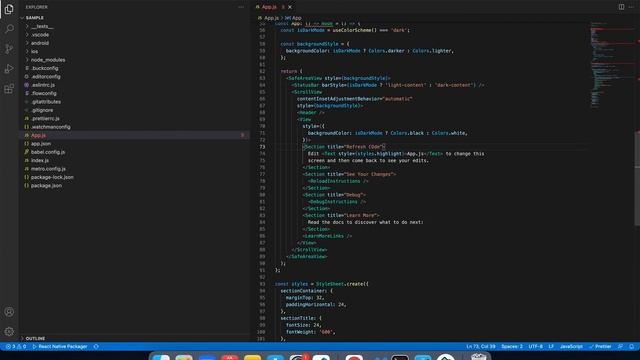Expand the OUTLINE section

(x=35, y=338)
